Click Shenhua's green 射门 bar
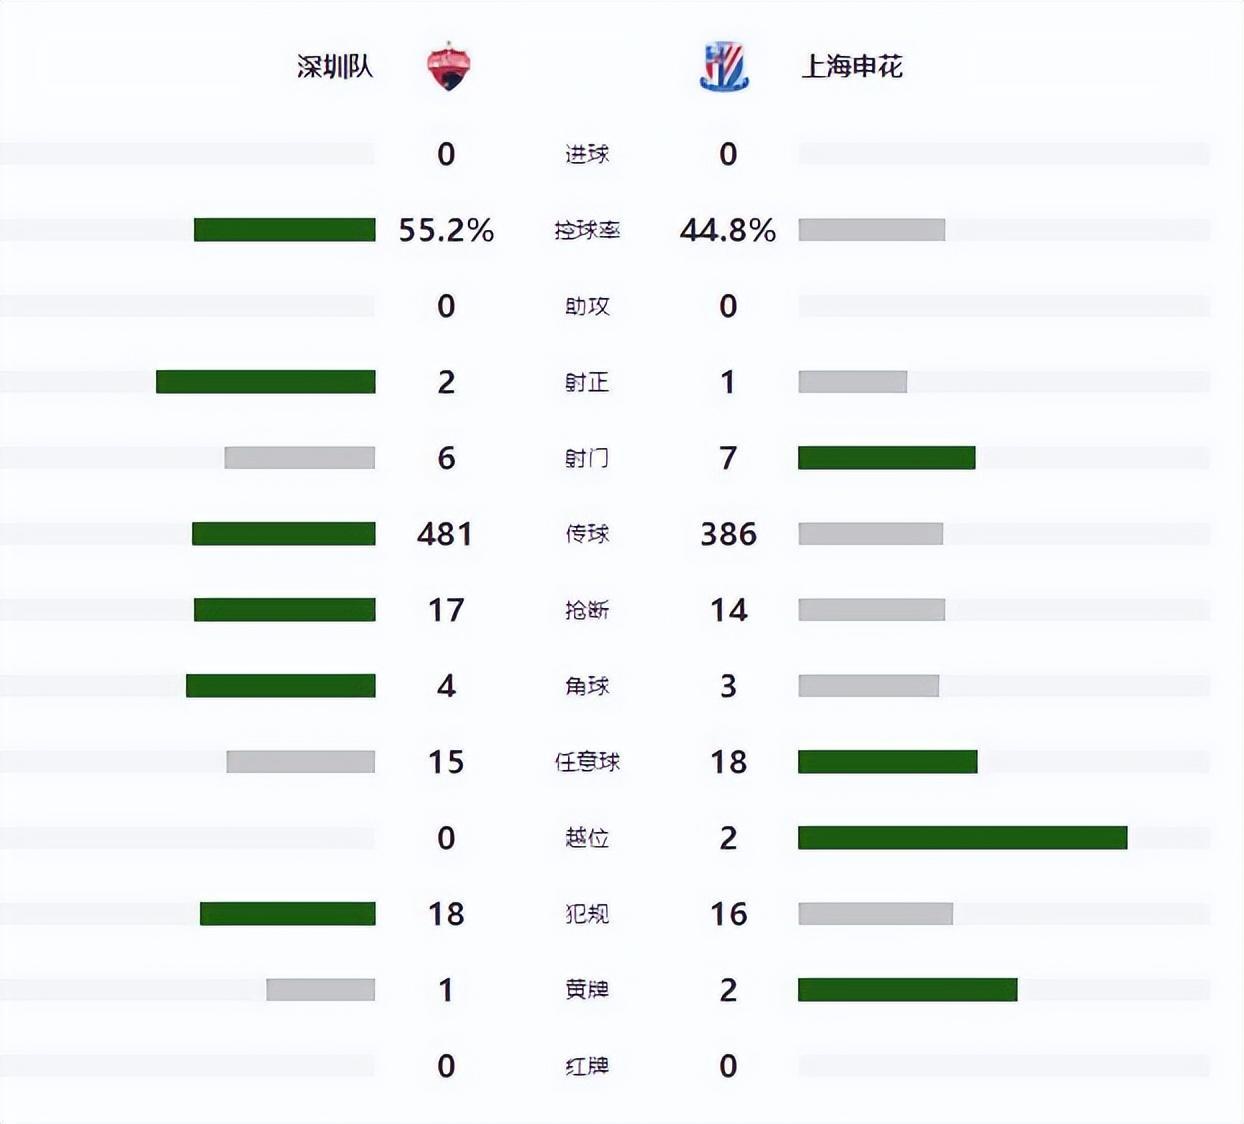This screenshot has width=1244, height=1124. [x=886, y=458]
